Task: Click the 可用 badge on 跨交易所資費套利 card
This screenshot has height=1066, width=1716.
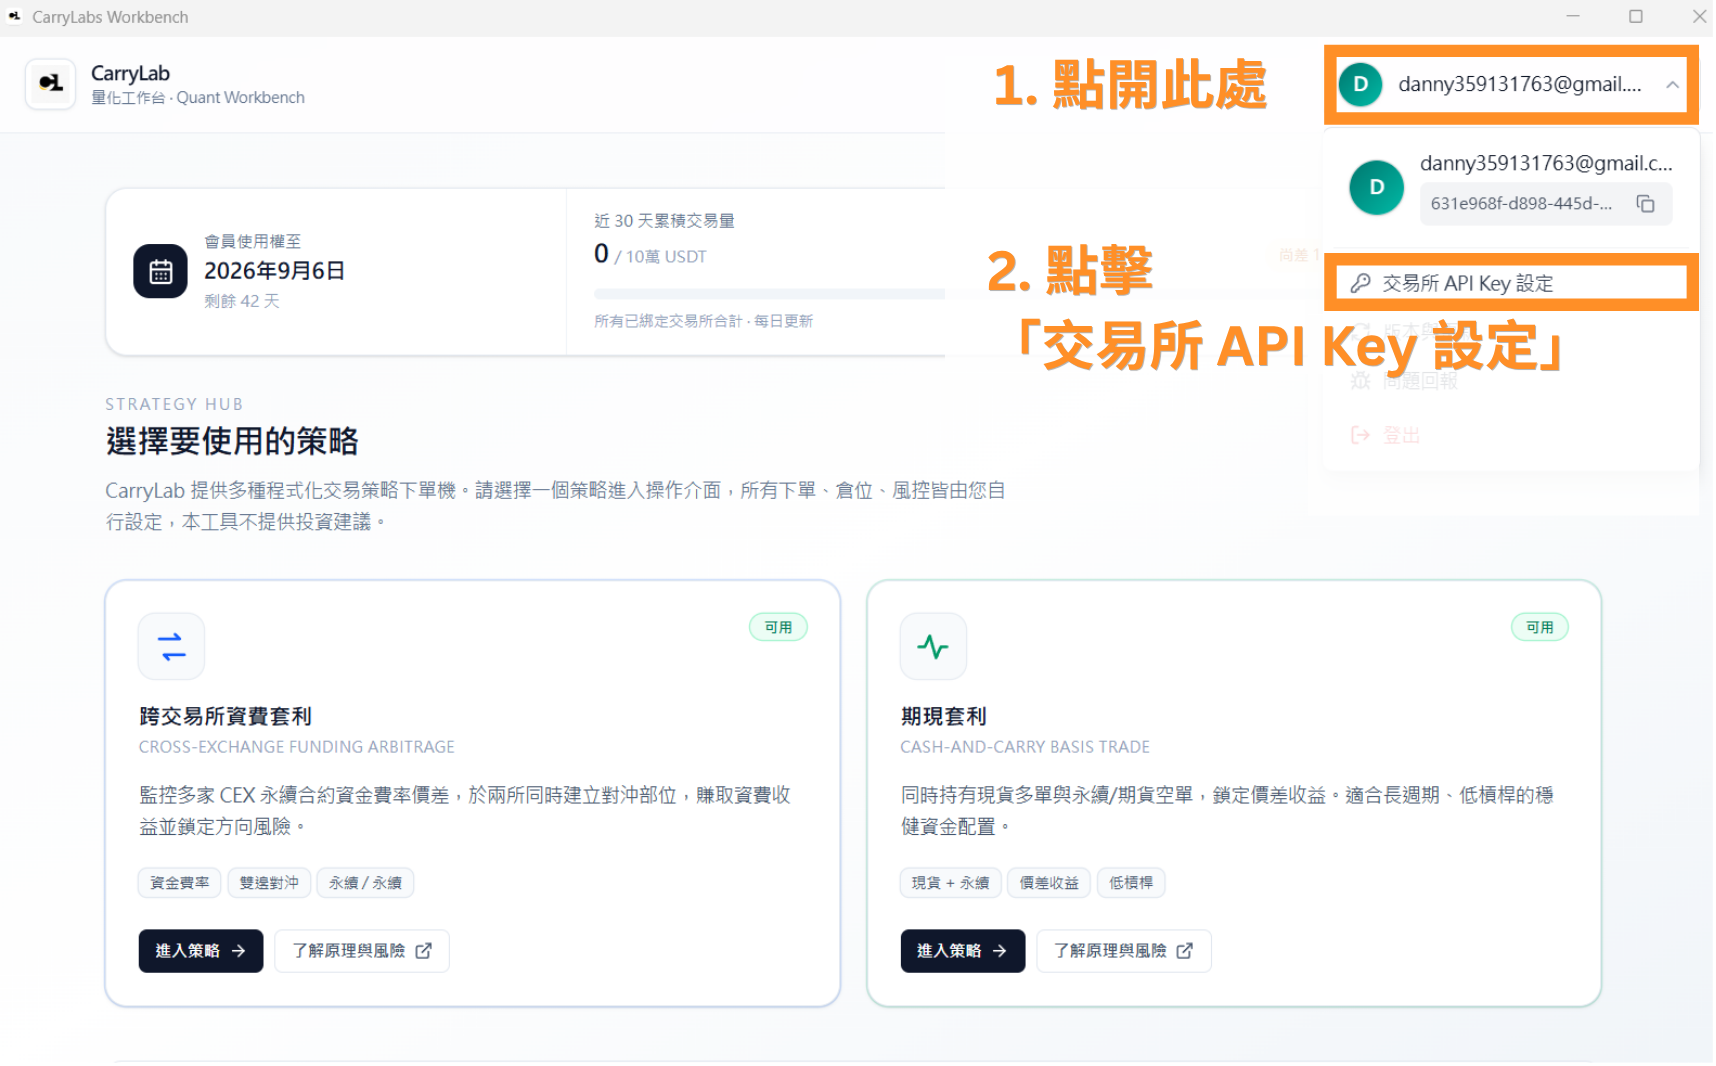Action: pyautogui.click(x=778, y=627)
